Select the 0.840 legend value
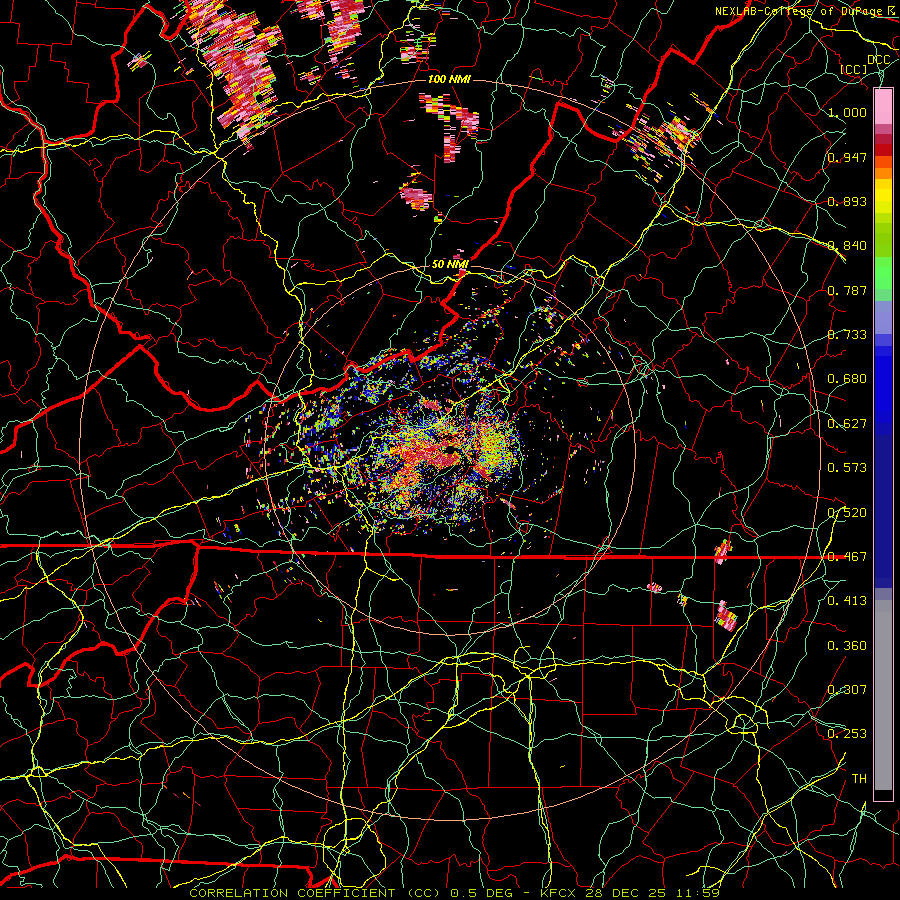This screenshot has height=900, width=900. [847, 246]
